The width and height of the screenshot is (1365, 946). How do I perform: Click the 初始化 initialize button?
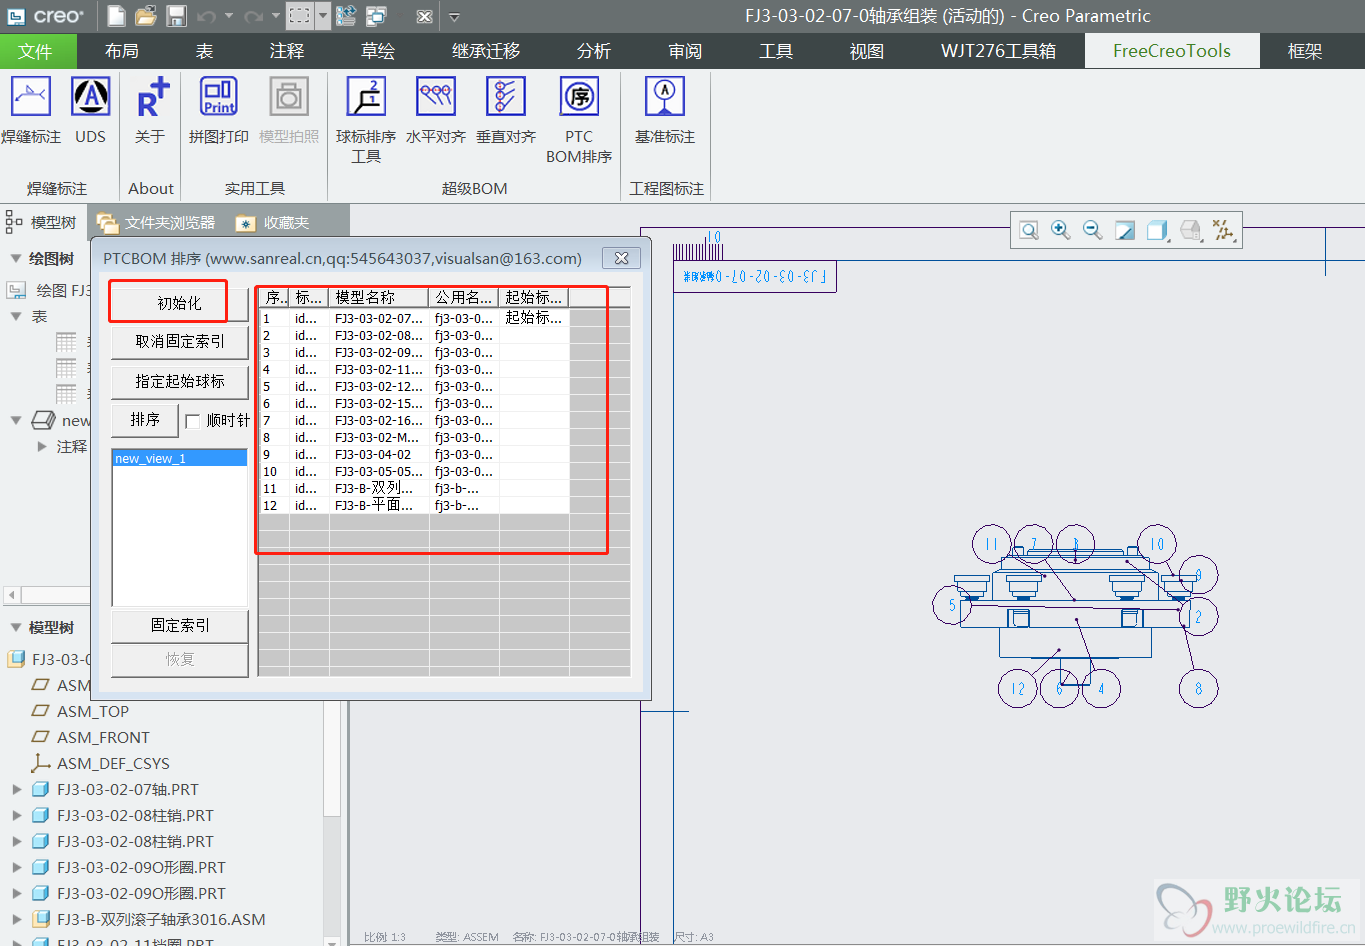(x=179, y=303)
